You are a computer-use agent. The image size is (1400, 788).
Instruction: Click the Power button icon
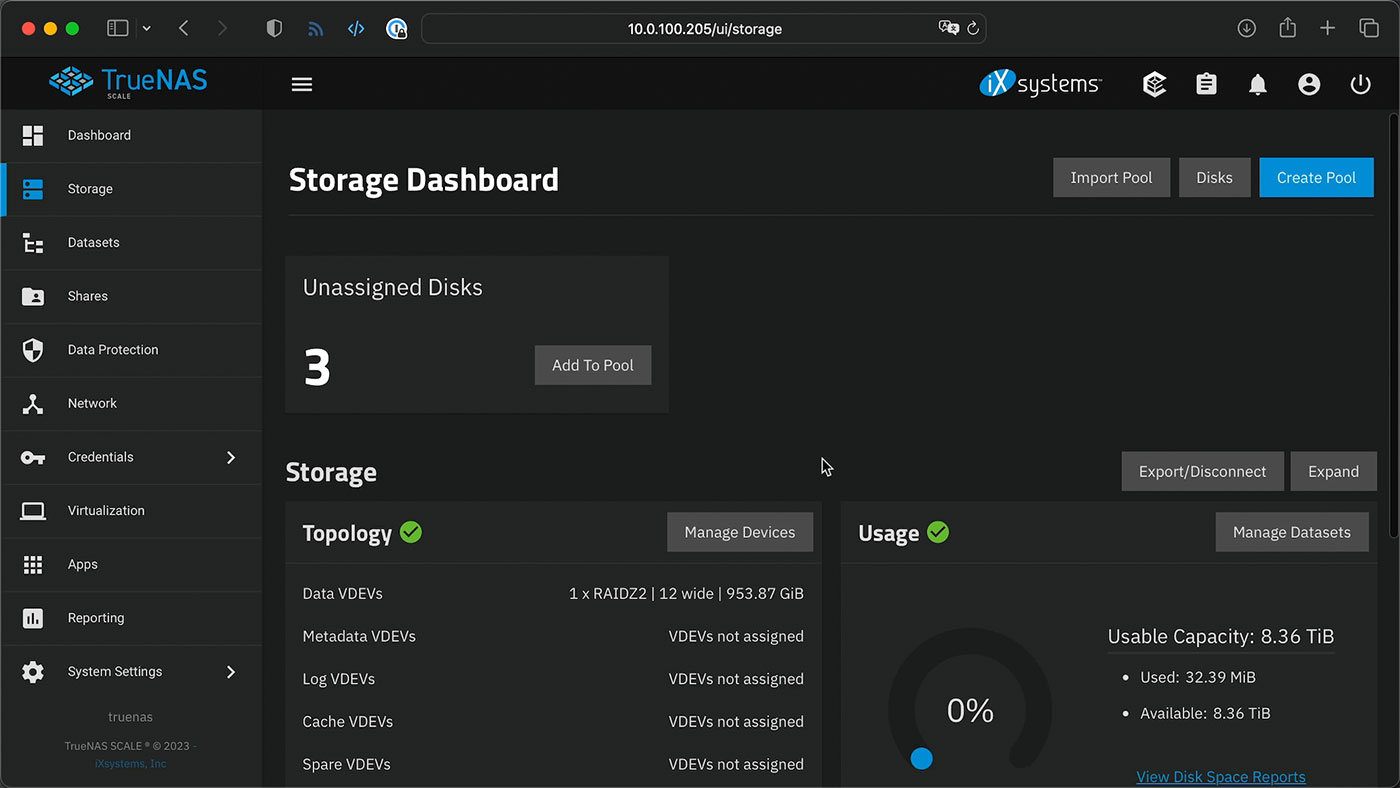click(1360, 85)
